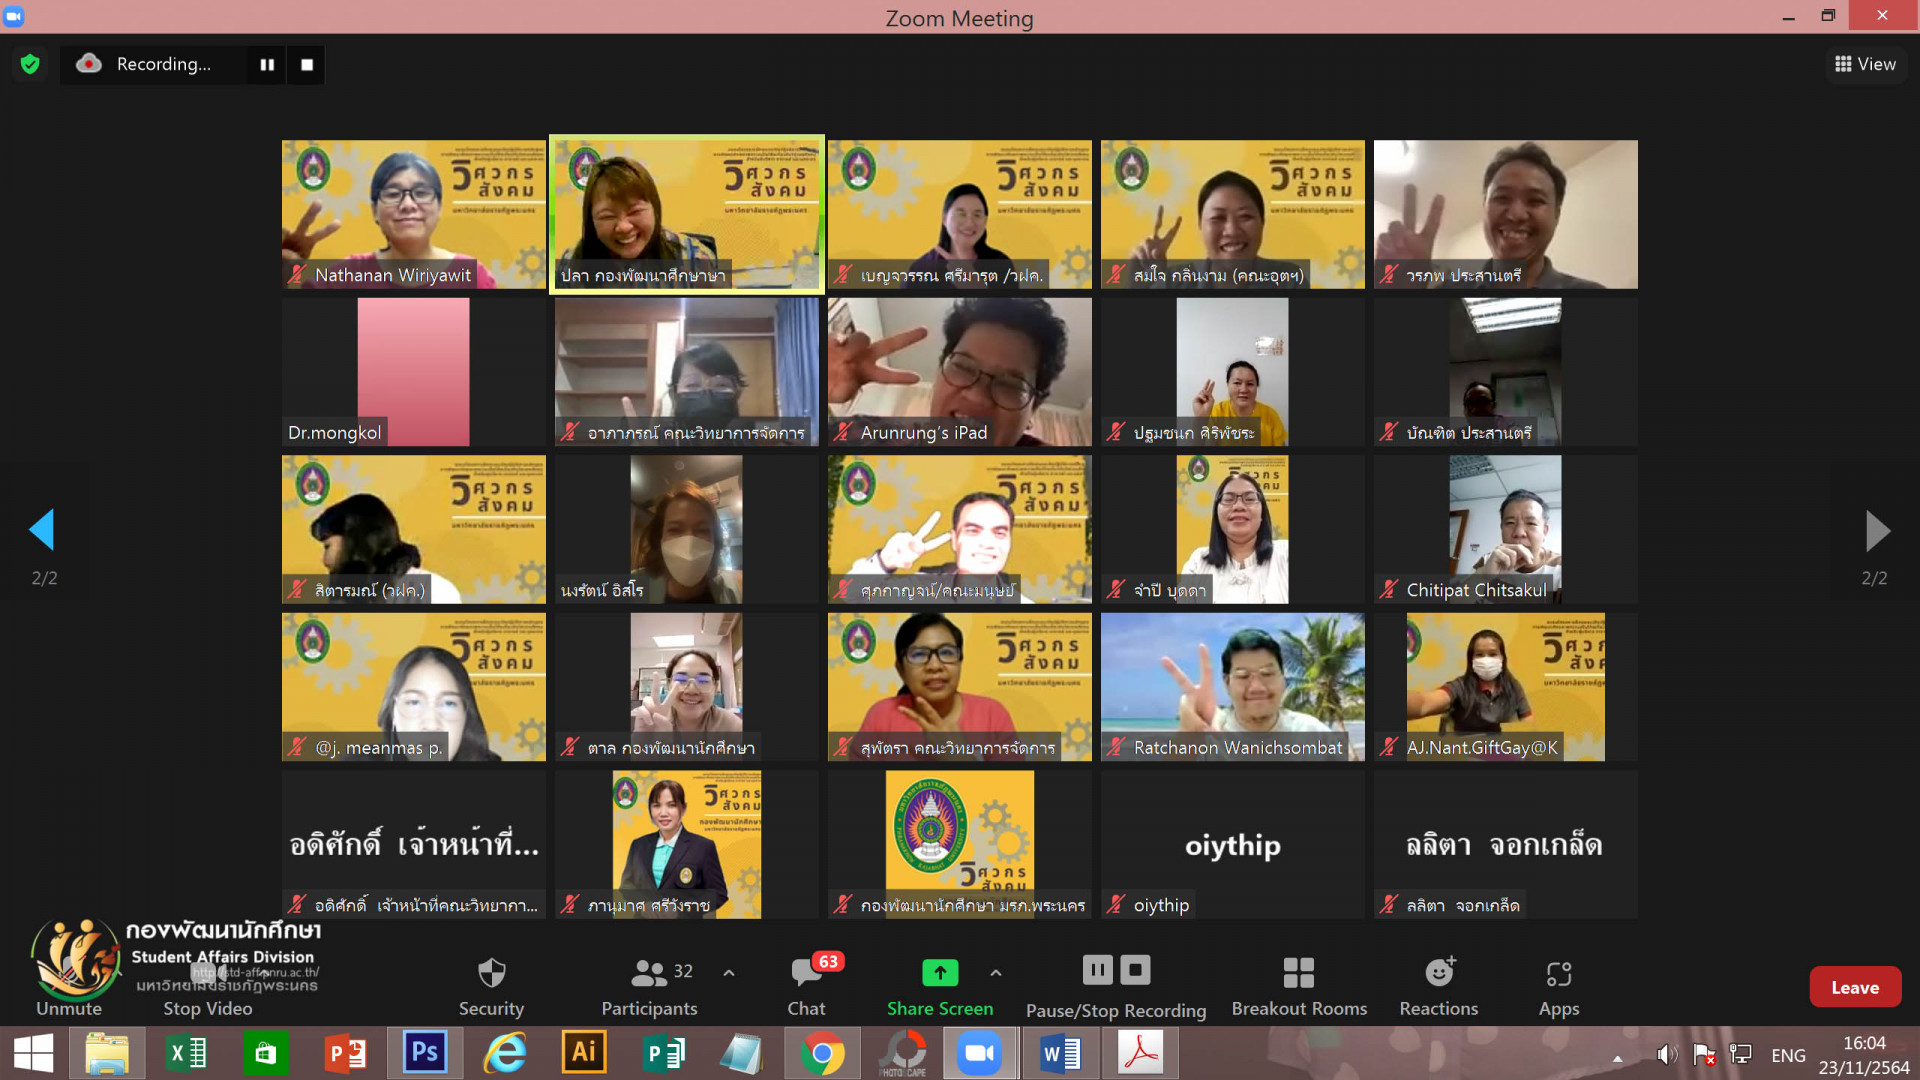Pause the recording from the top bar

[267, 65]
